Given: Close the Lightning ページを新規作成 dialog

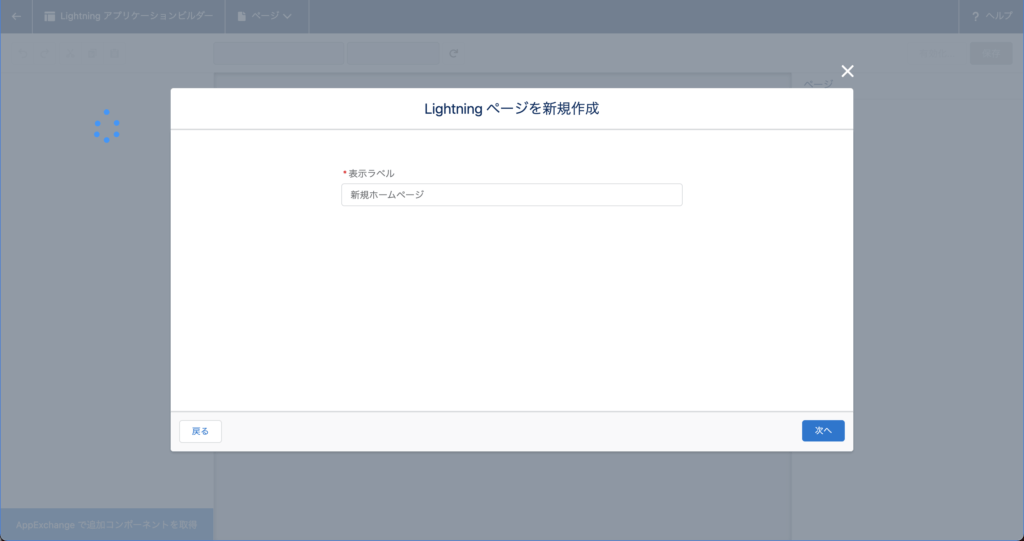Looking at the screenshot, I should point(847,71).
